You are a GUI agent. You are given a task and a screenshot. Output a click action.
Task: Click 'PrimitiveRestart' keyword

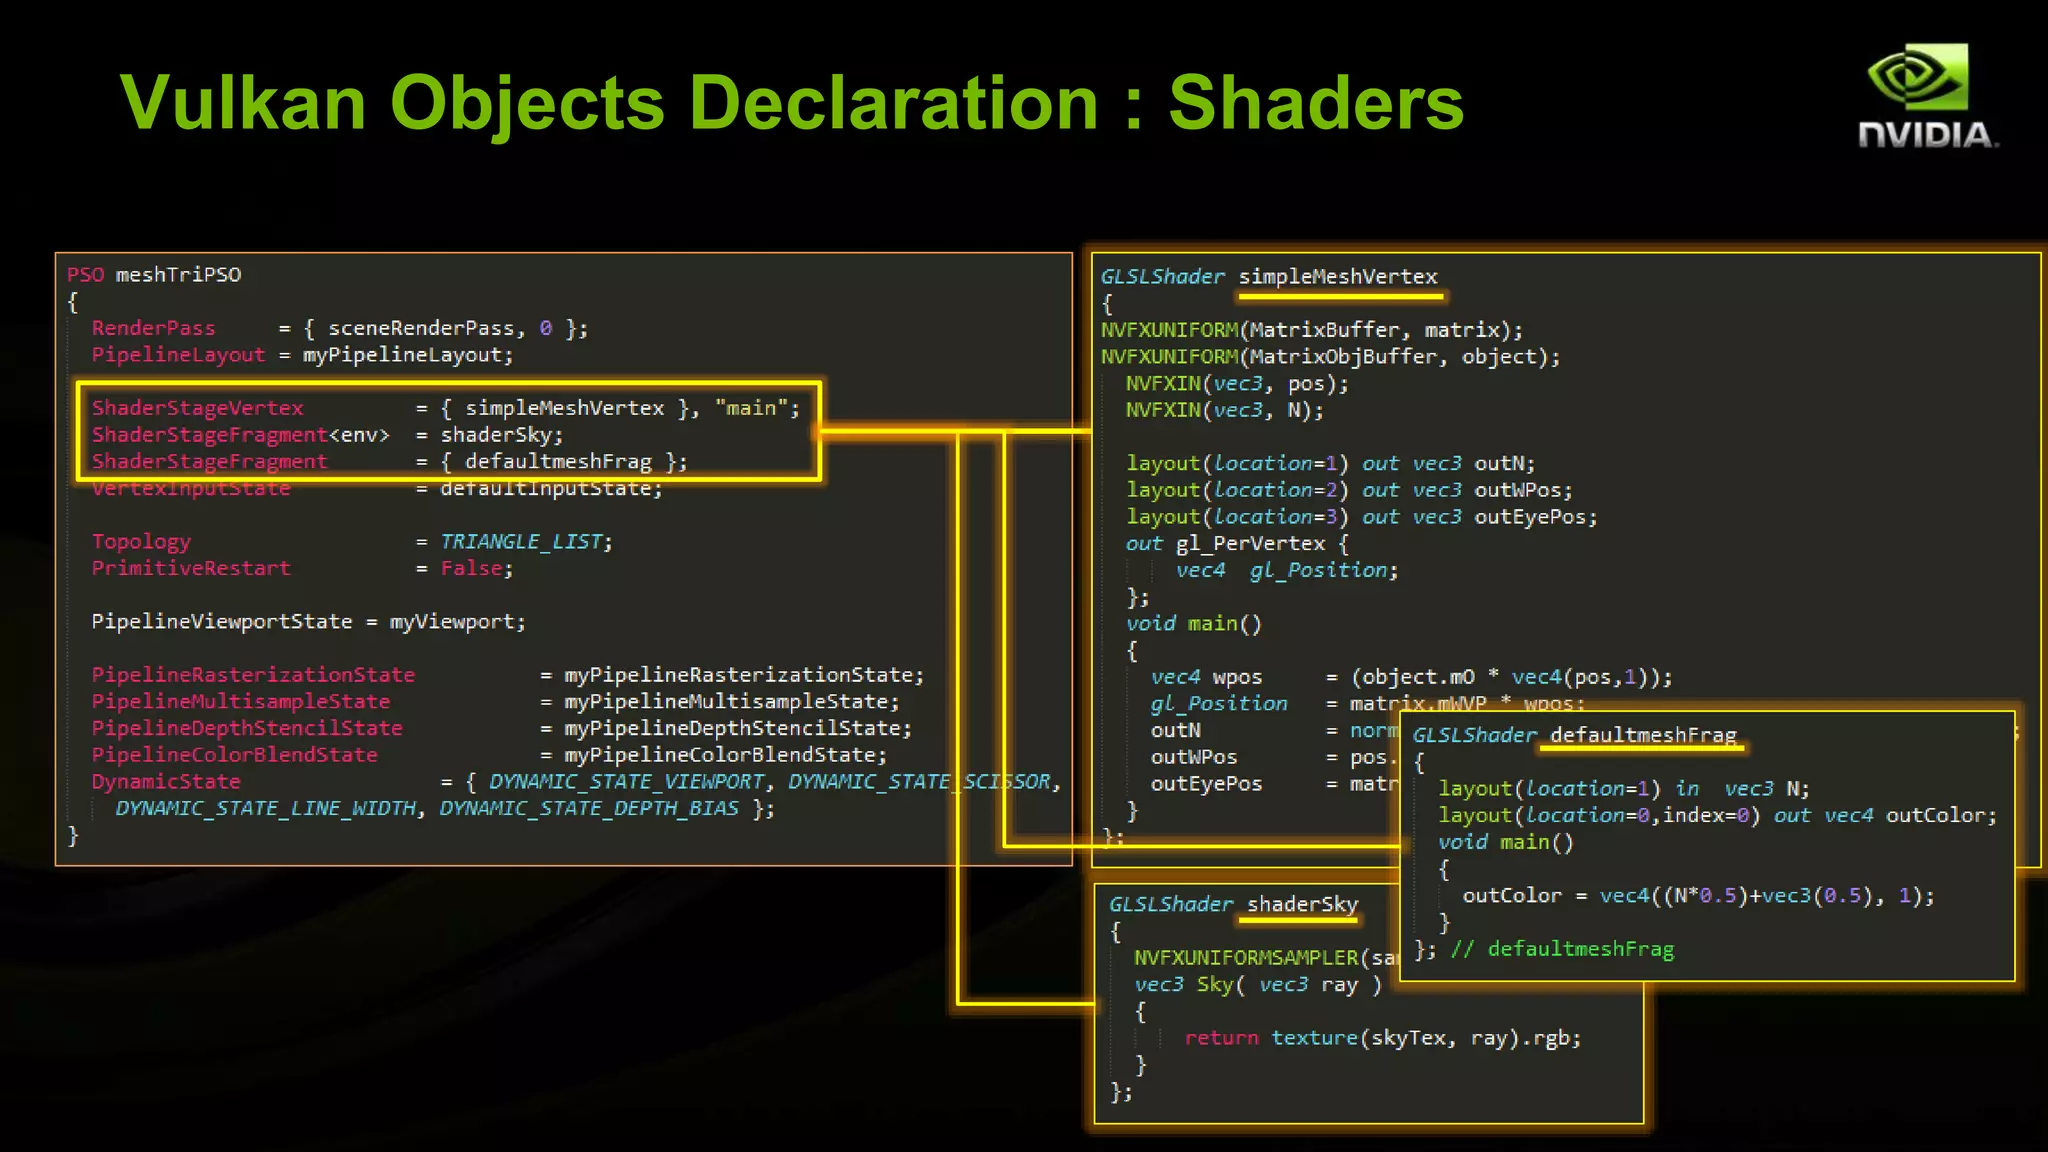pos(191,568)
